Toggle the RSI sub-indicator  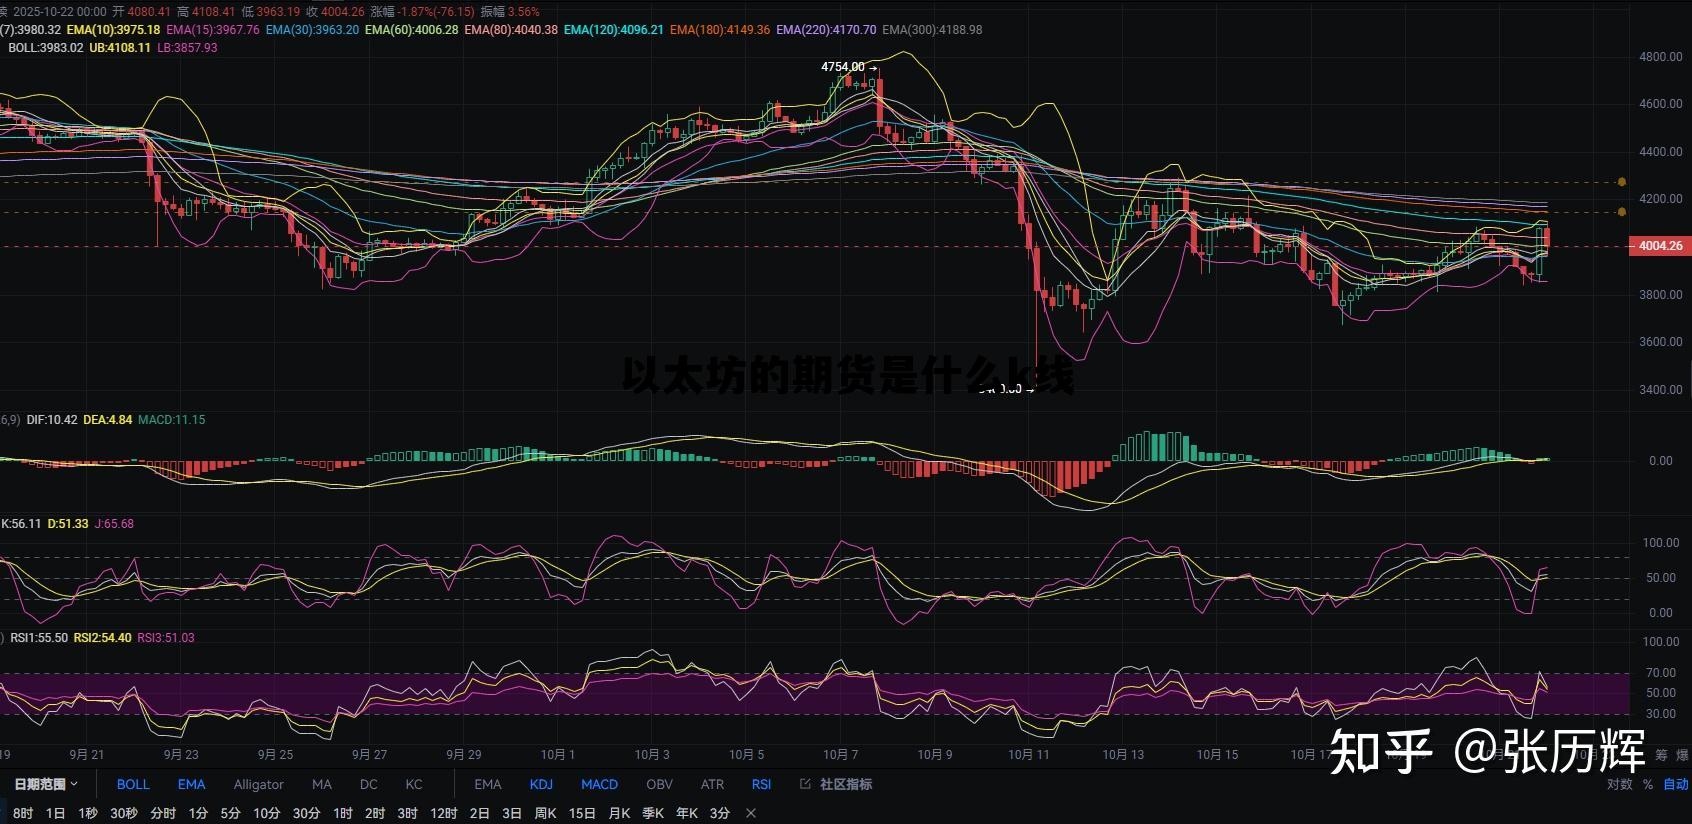(x=761, y=785)
